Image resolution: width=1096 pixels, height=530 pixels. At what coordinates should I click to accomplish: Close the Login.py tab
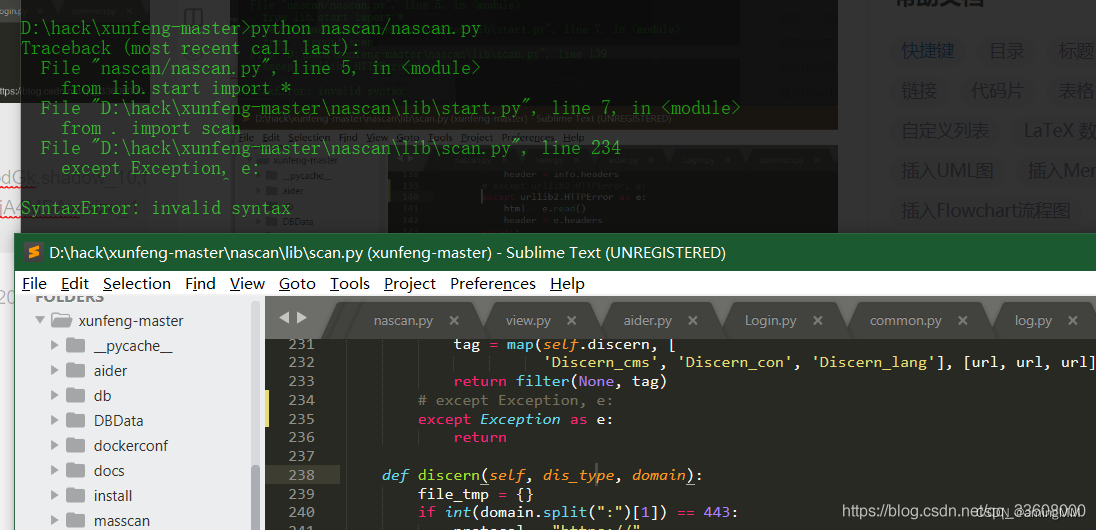click(x=817, y=321)
